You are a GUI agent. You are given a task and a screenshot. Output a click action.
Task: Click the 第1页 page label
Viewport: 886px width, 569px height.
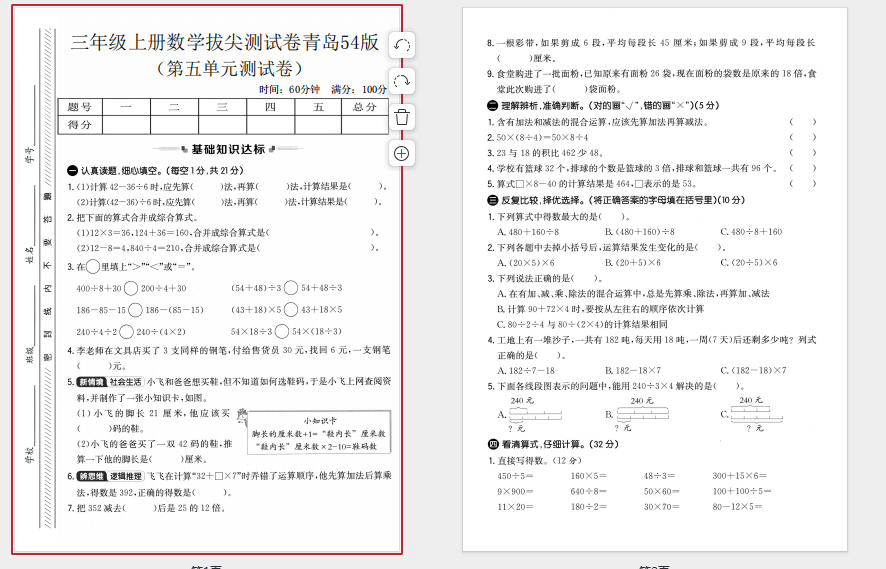pyautogui.click(x=207, y=566)
